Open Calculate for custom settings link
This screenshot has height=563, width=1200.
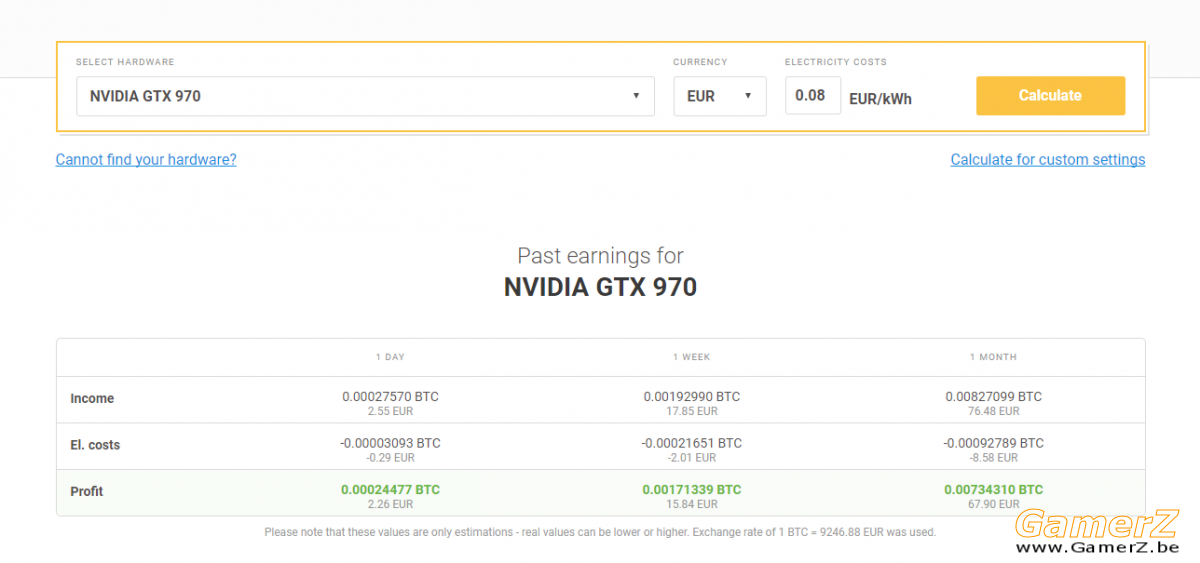coord(1048,159)
